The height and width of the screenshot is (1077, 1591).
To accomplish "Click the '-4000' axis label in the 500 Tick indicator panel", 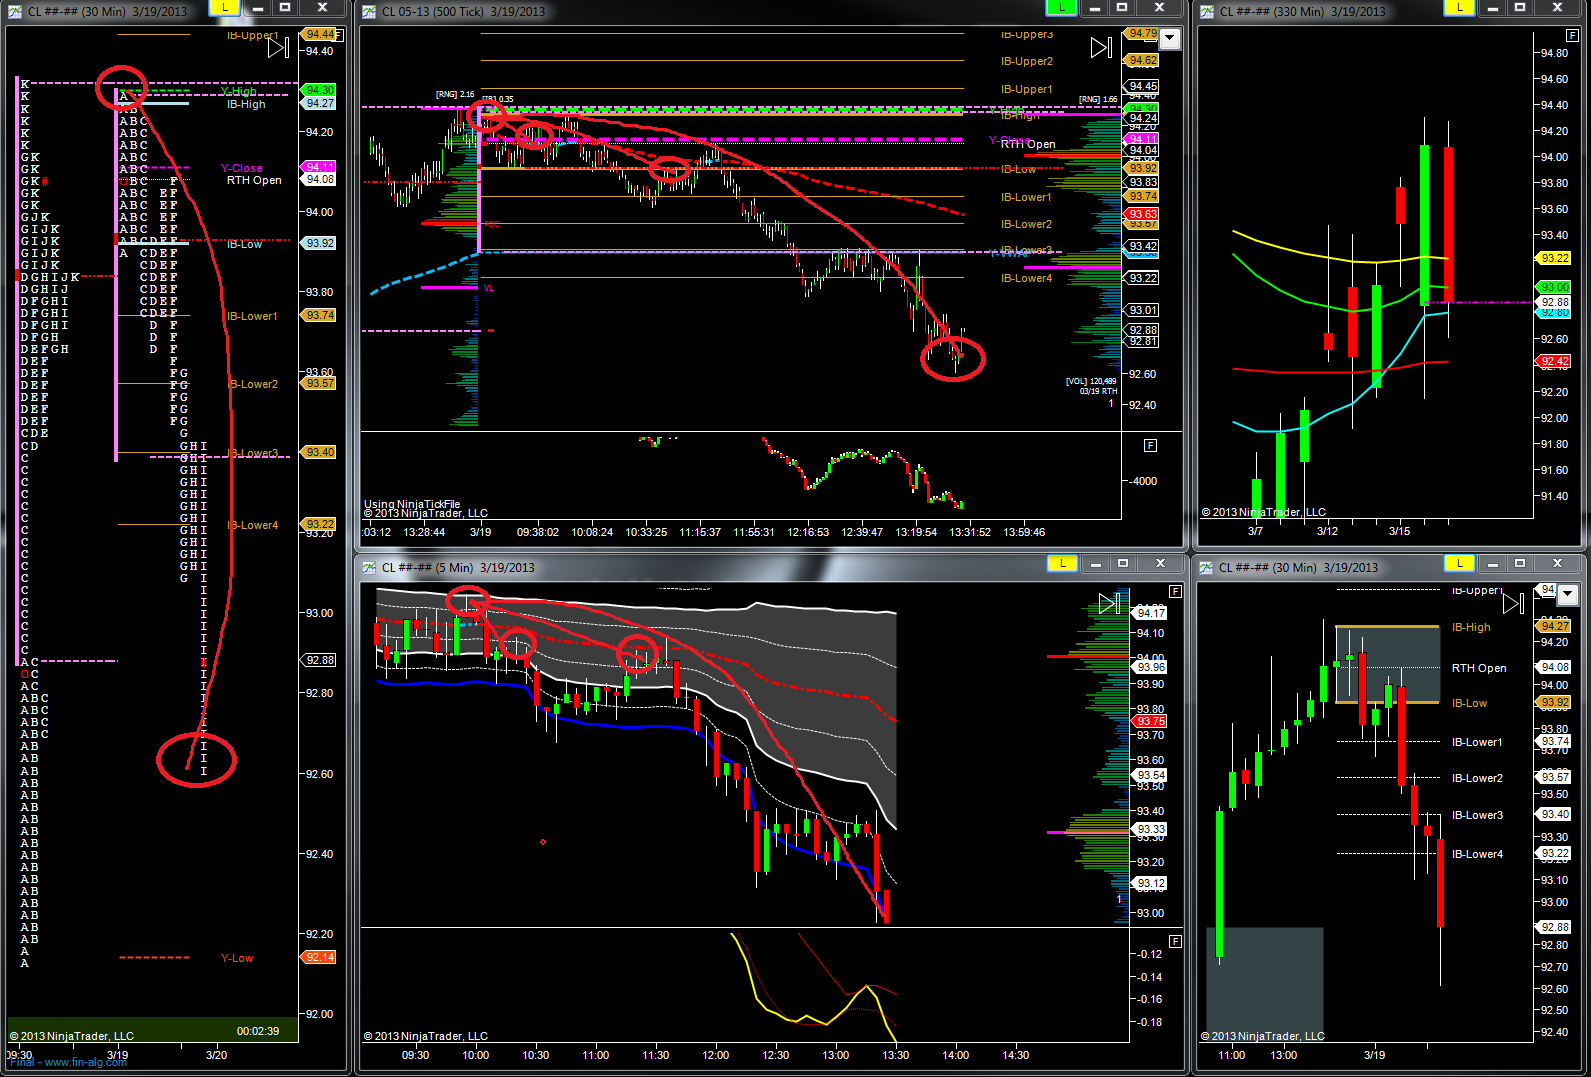I will [1144, 481].
